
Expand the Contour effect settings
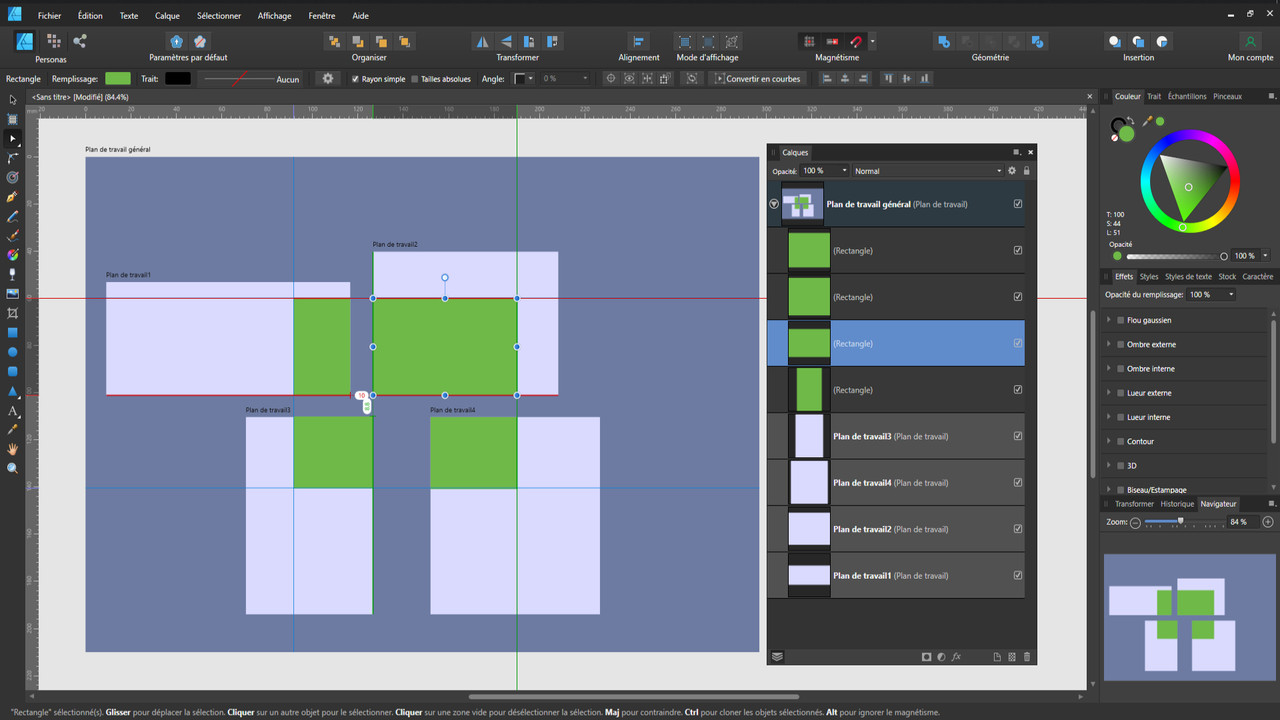click(x=1108, y=441)
